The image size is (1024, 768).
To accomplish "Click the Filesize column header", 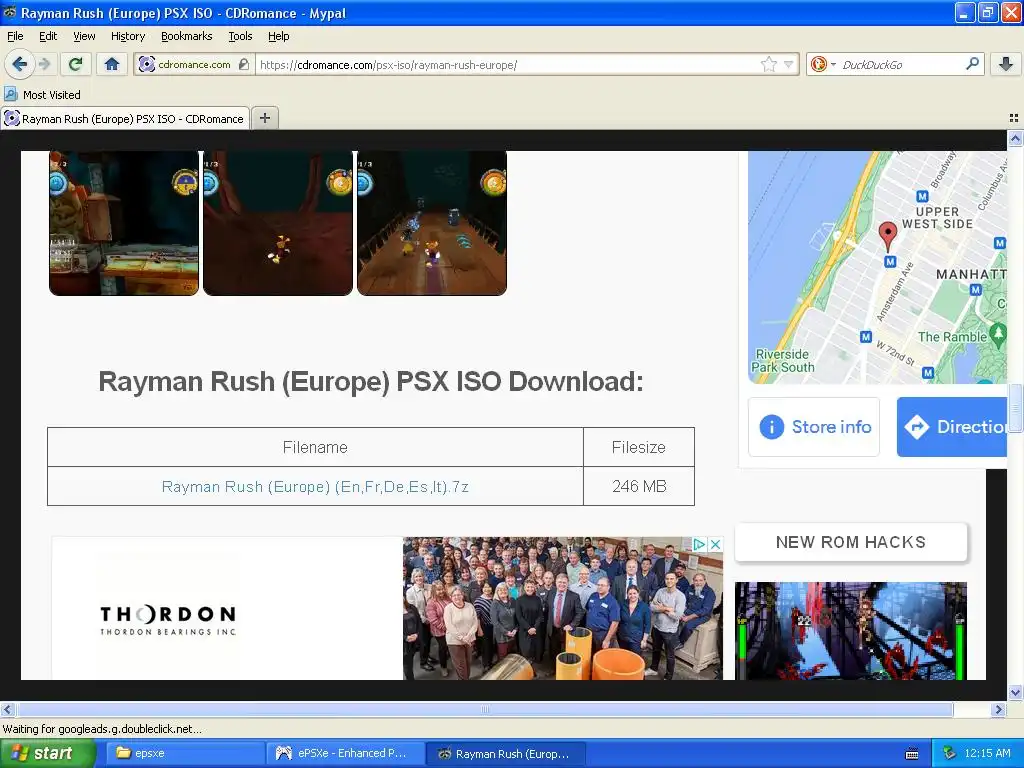I will click(639, 447).
